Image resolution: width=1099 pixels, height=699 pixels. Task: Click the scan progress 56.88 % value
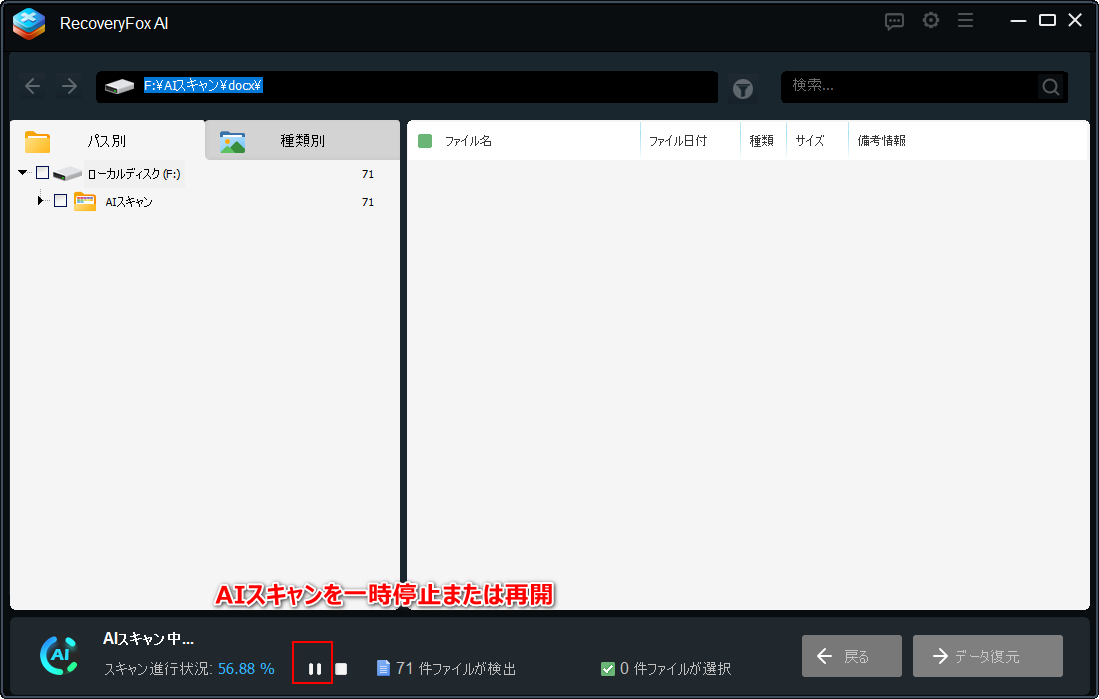click(246, 669)
